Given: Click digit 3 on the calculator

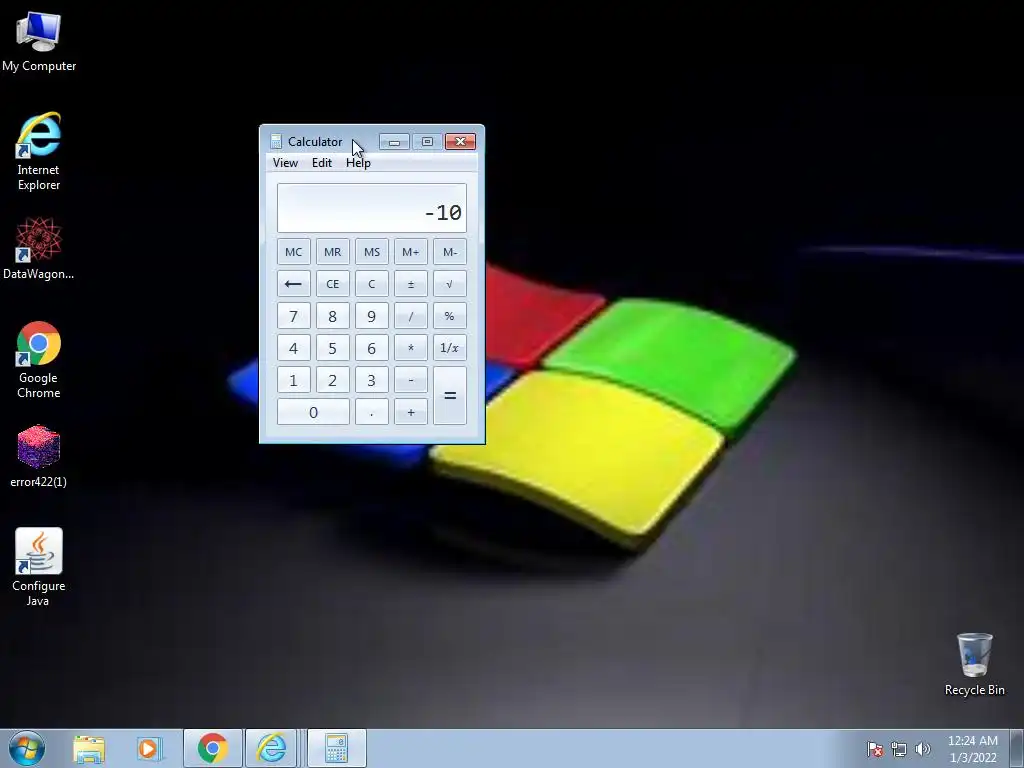Looking at the screenshot, I should pos(372,380).
